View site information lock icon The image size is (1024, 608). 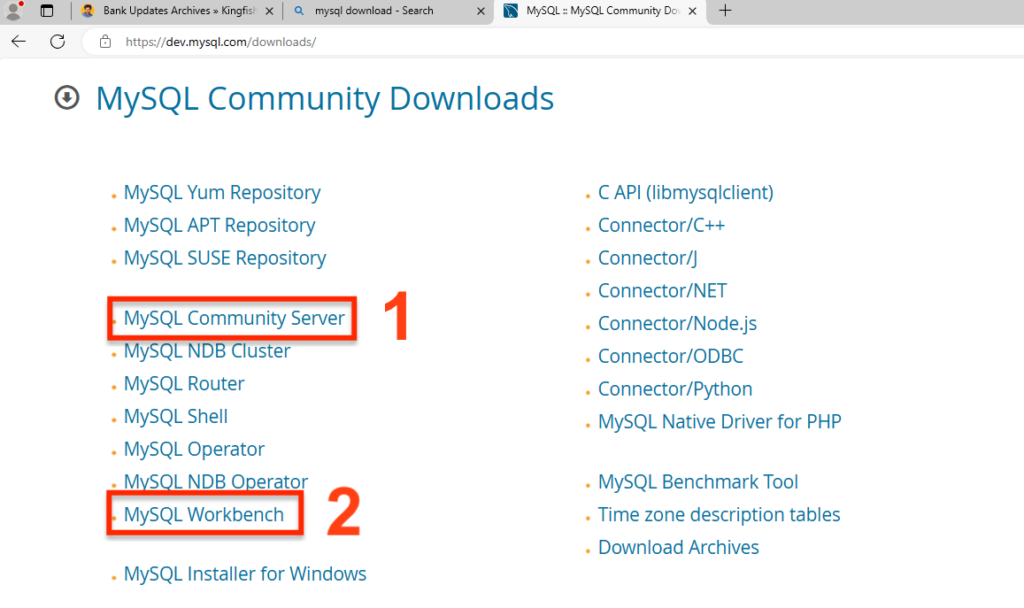(x=105, y=42)
